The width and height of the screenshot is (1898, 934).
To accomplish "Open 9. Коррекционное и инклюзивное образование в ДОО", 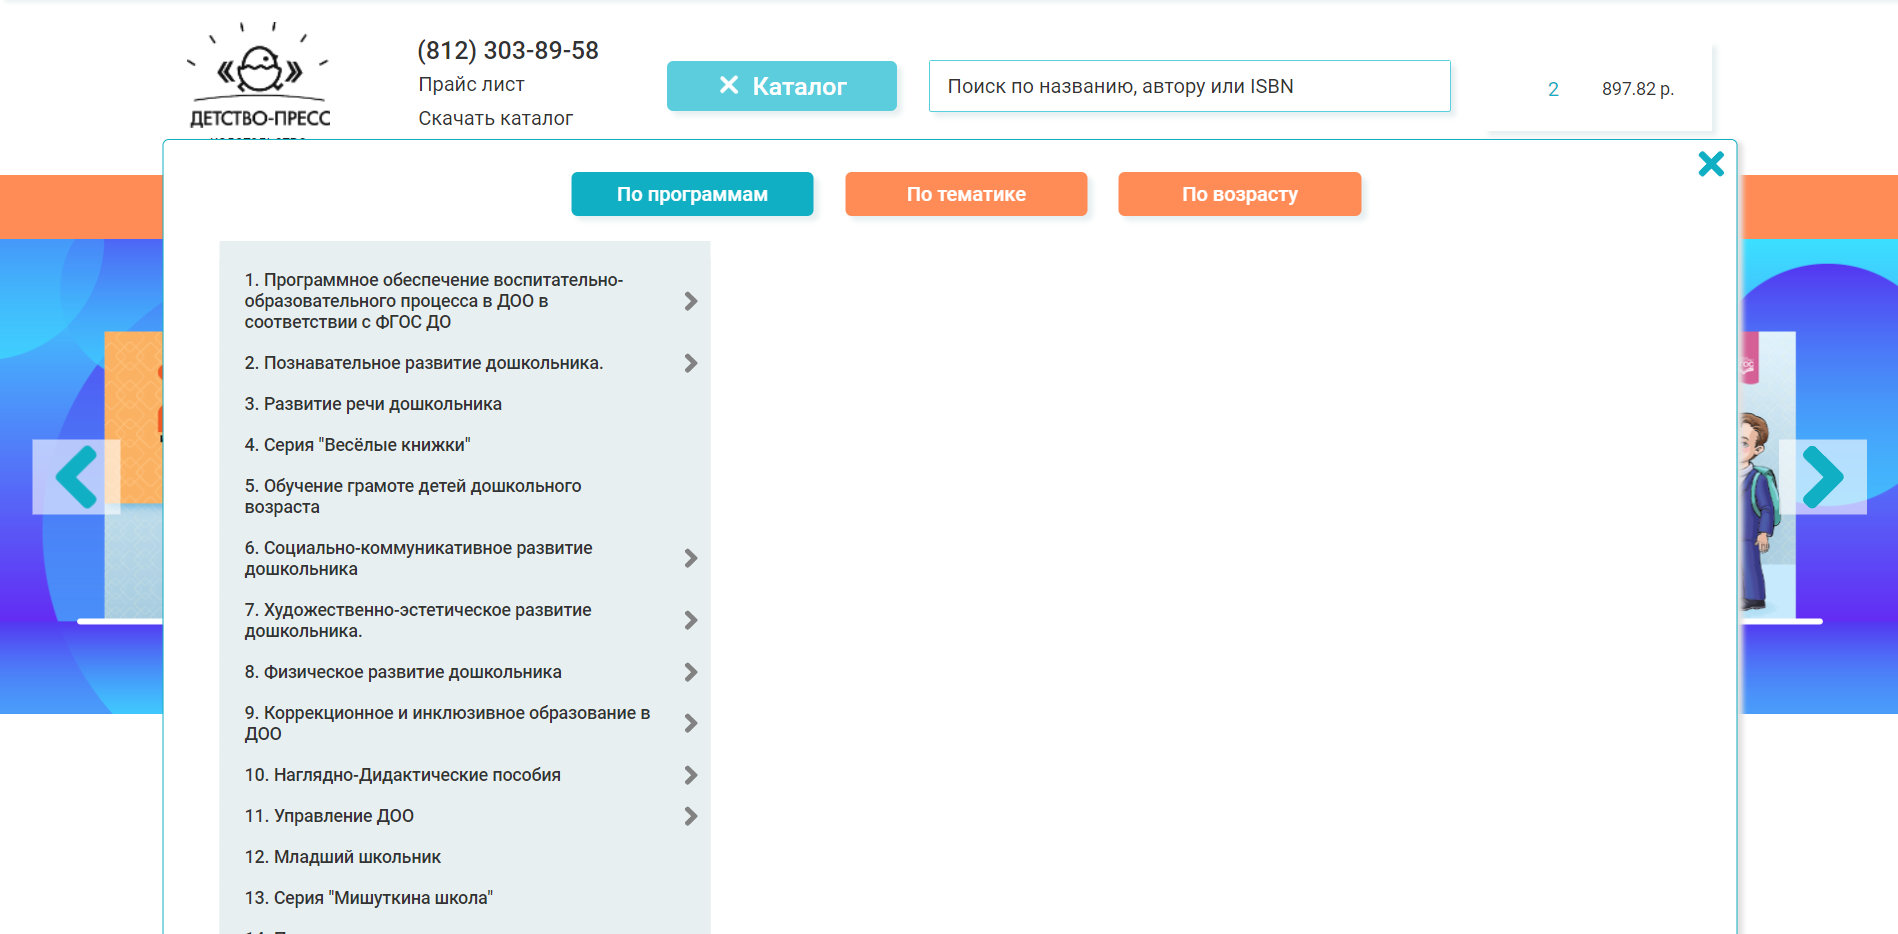I will (x=447, y=723).
